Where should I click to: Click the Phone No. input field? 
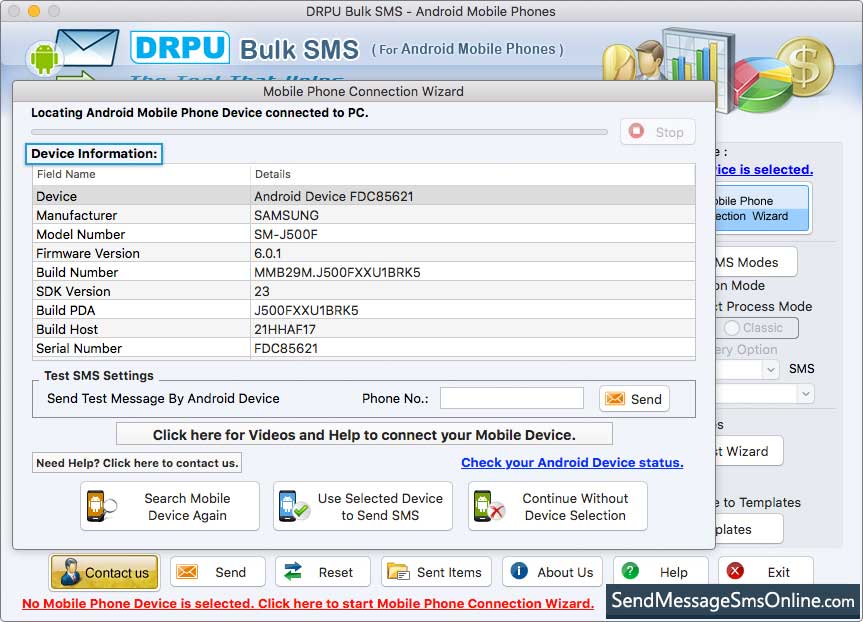click(x=512, y=398)
